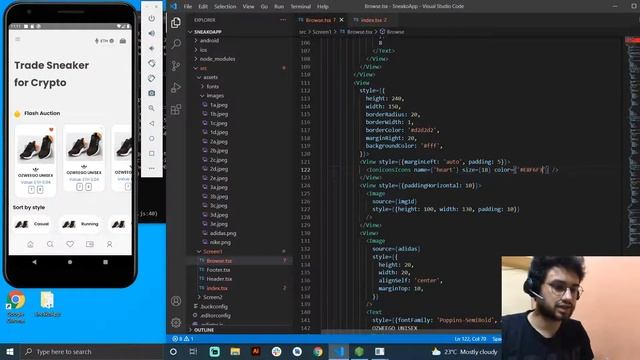The width and height of the screenshot is (640, 360).
Task: Open the Terminal menu
Action: 300,7
